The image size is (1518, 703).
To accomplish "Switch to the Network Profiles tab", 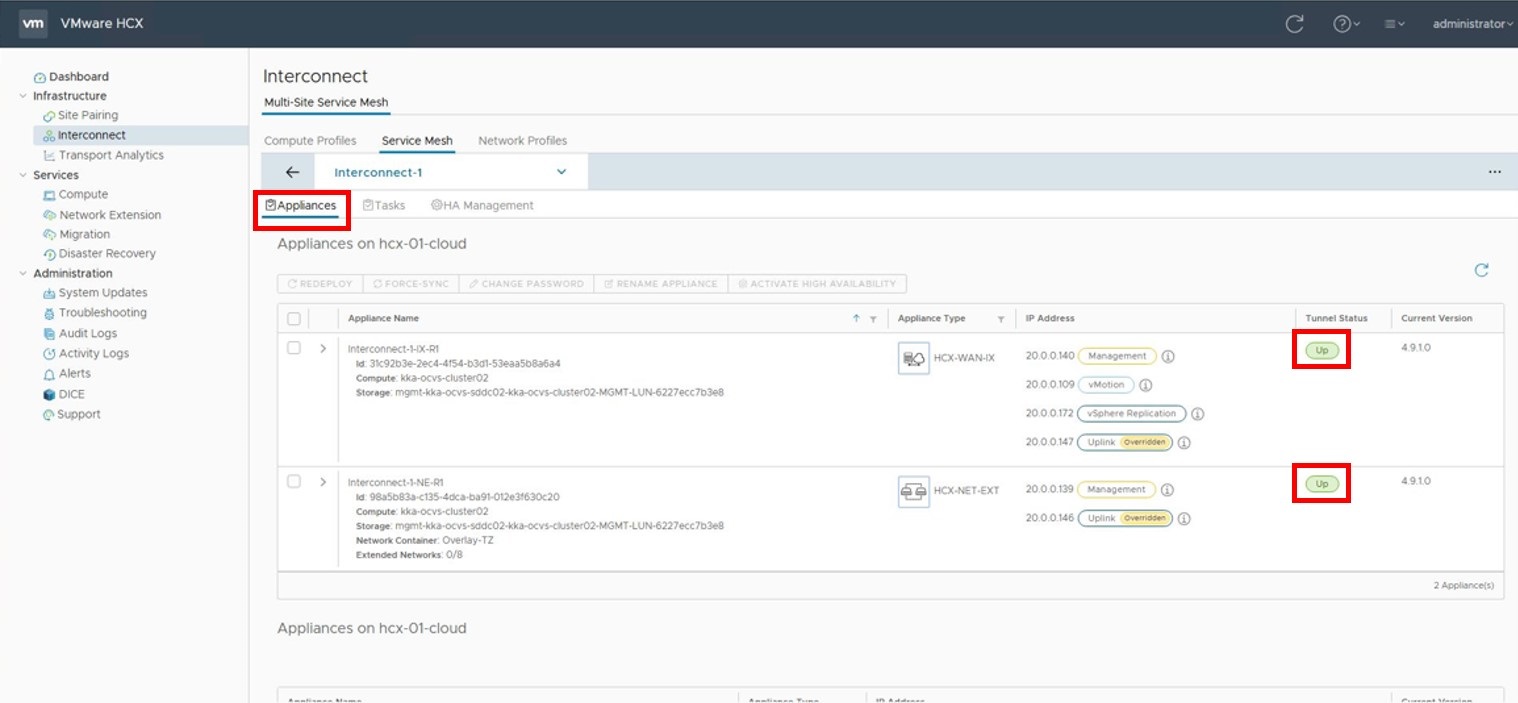I will tap(522, 141).
